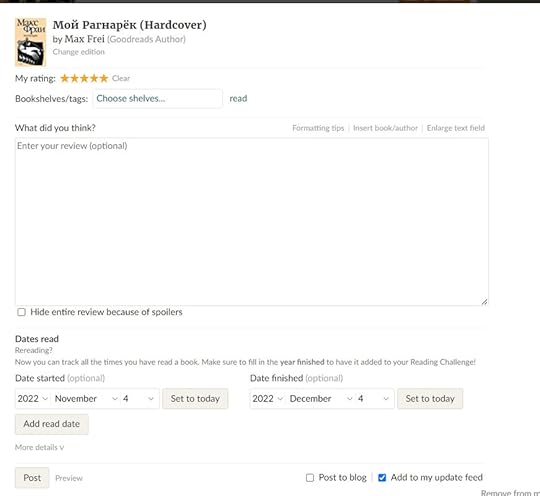Check the Post to blog box
540x496 pixels.
(x=310, y=478)
